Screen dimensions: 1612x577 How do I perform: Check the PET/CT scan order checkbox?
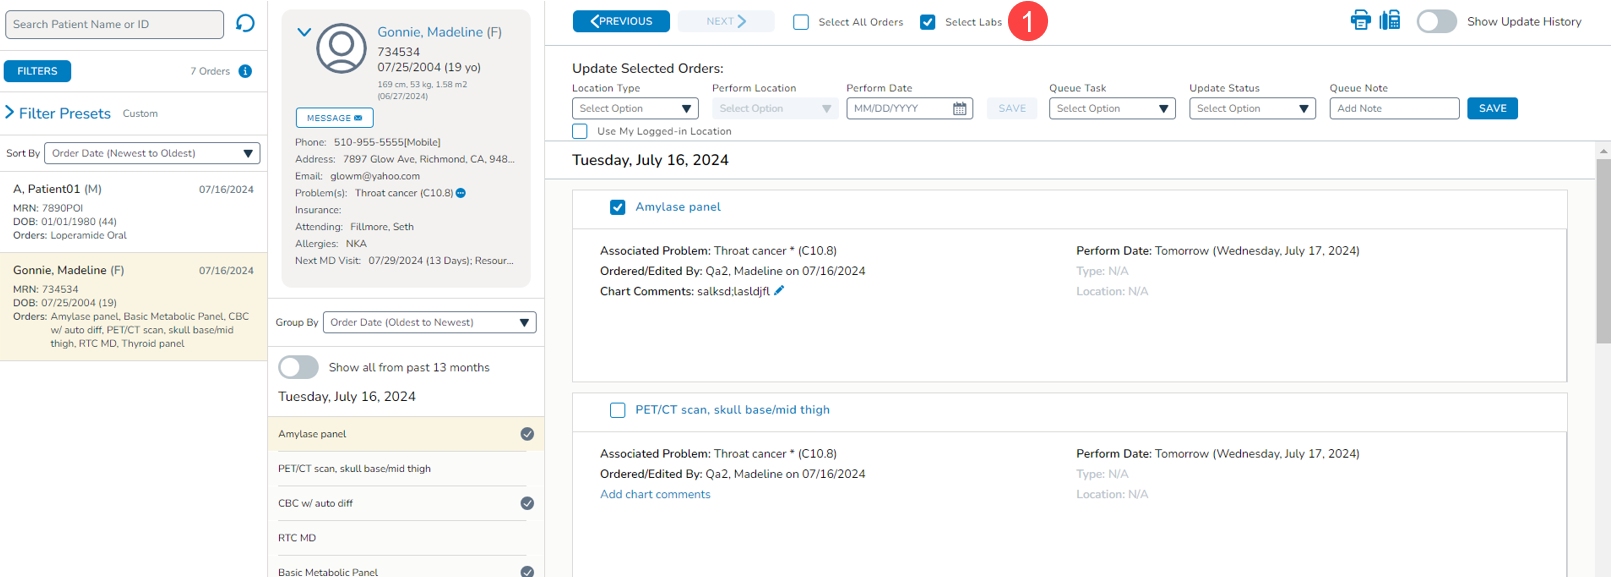(618, 410)
